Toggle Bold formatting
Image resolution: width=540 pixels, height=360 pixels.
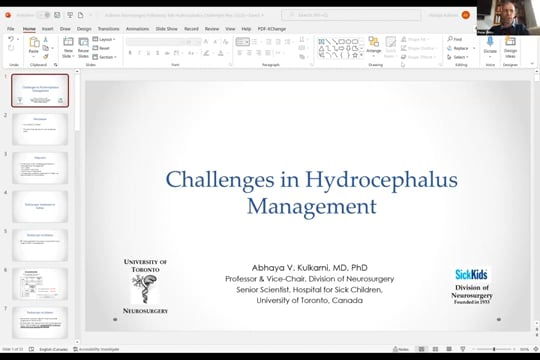(x=130, y=53)
